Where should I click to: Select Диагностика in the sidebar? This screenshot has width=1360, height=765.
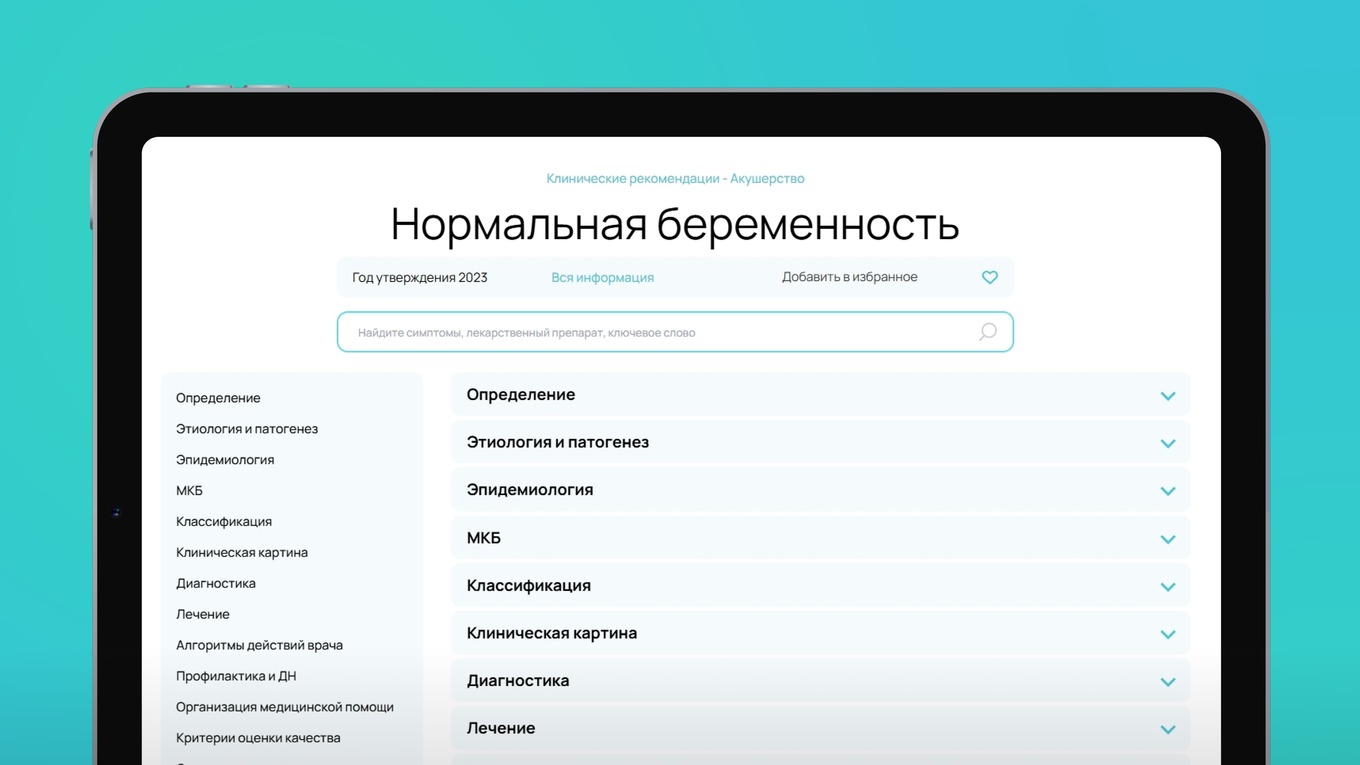[x=216, y=584]
